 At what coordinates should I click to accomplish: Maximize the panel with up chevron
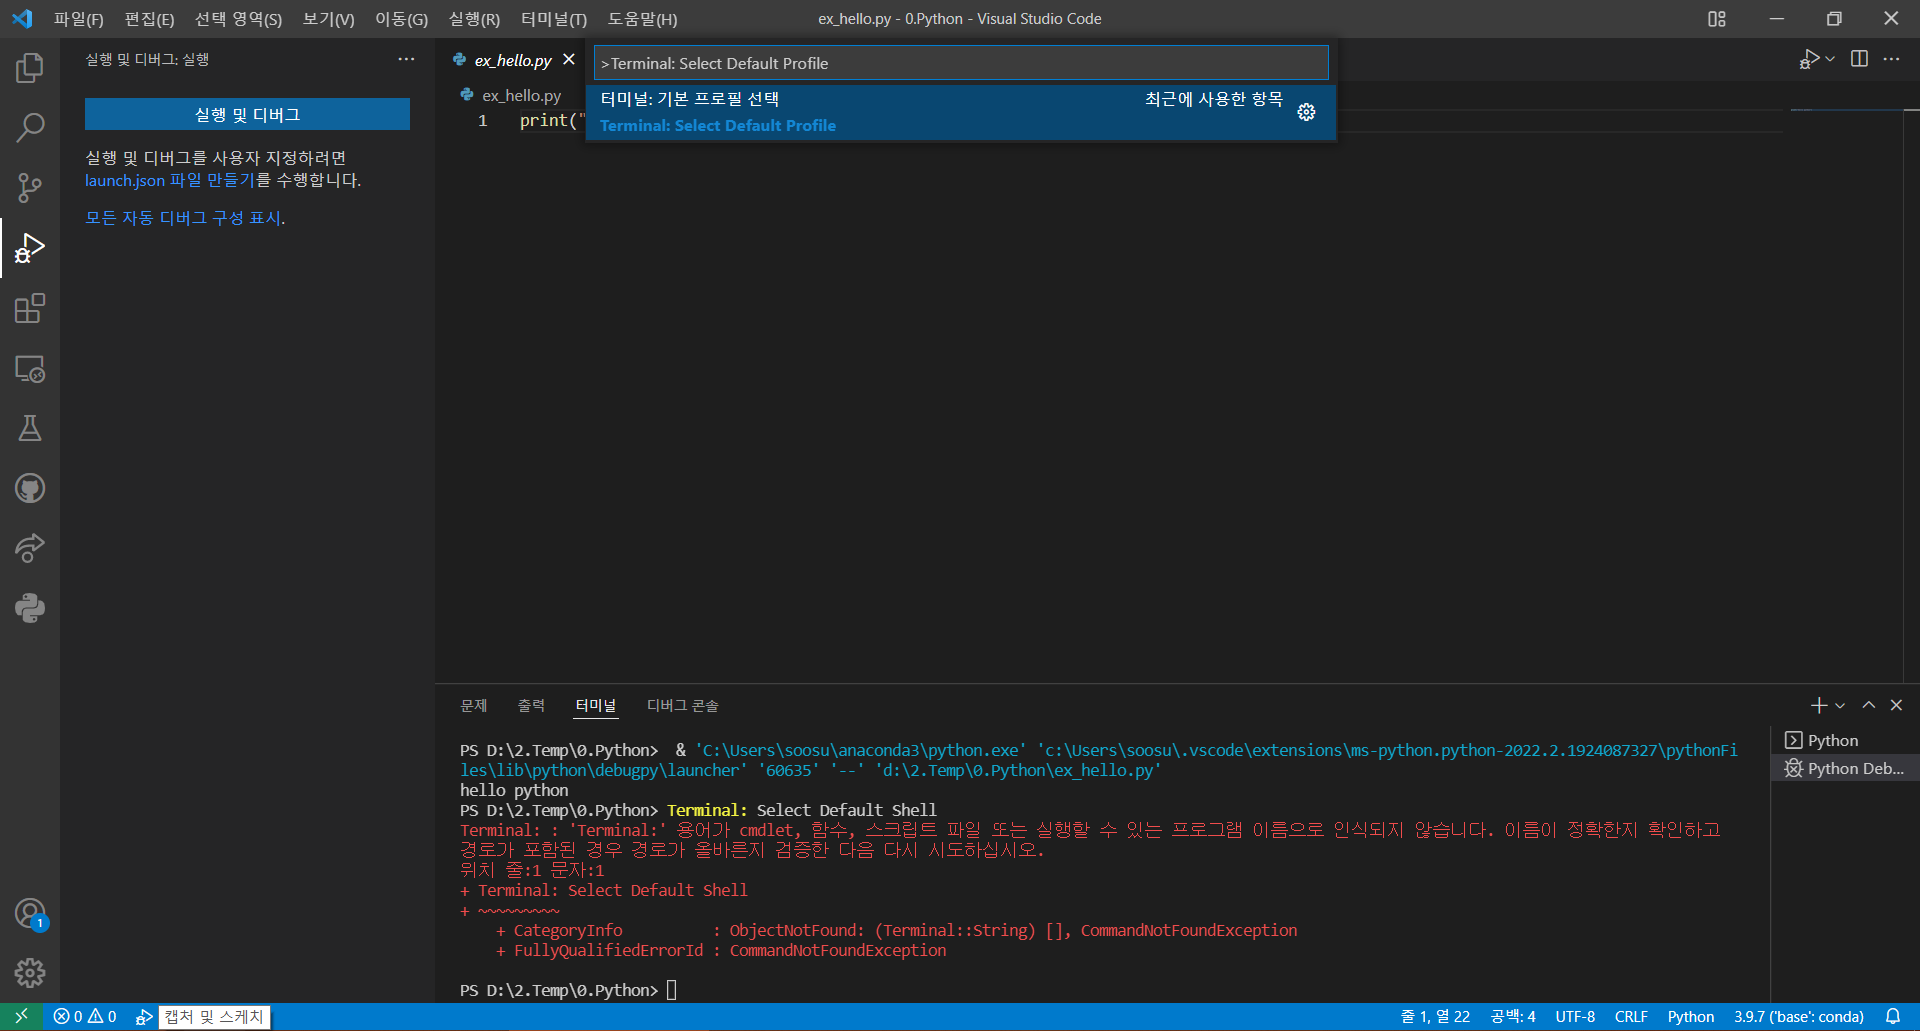tap(1868, 705)
